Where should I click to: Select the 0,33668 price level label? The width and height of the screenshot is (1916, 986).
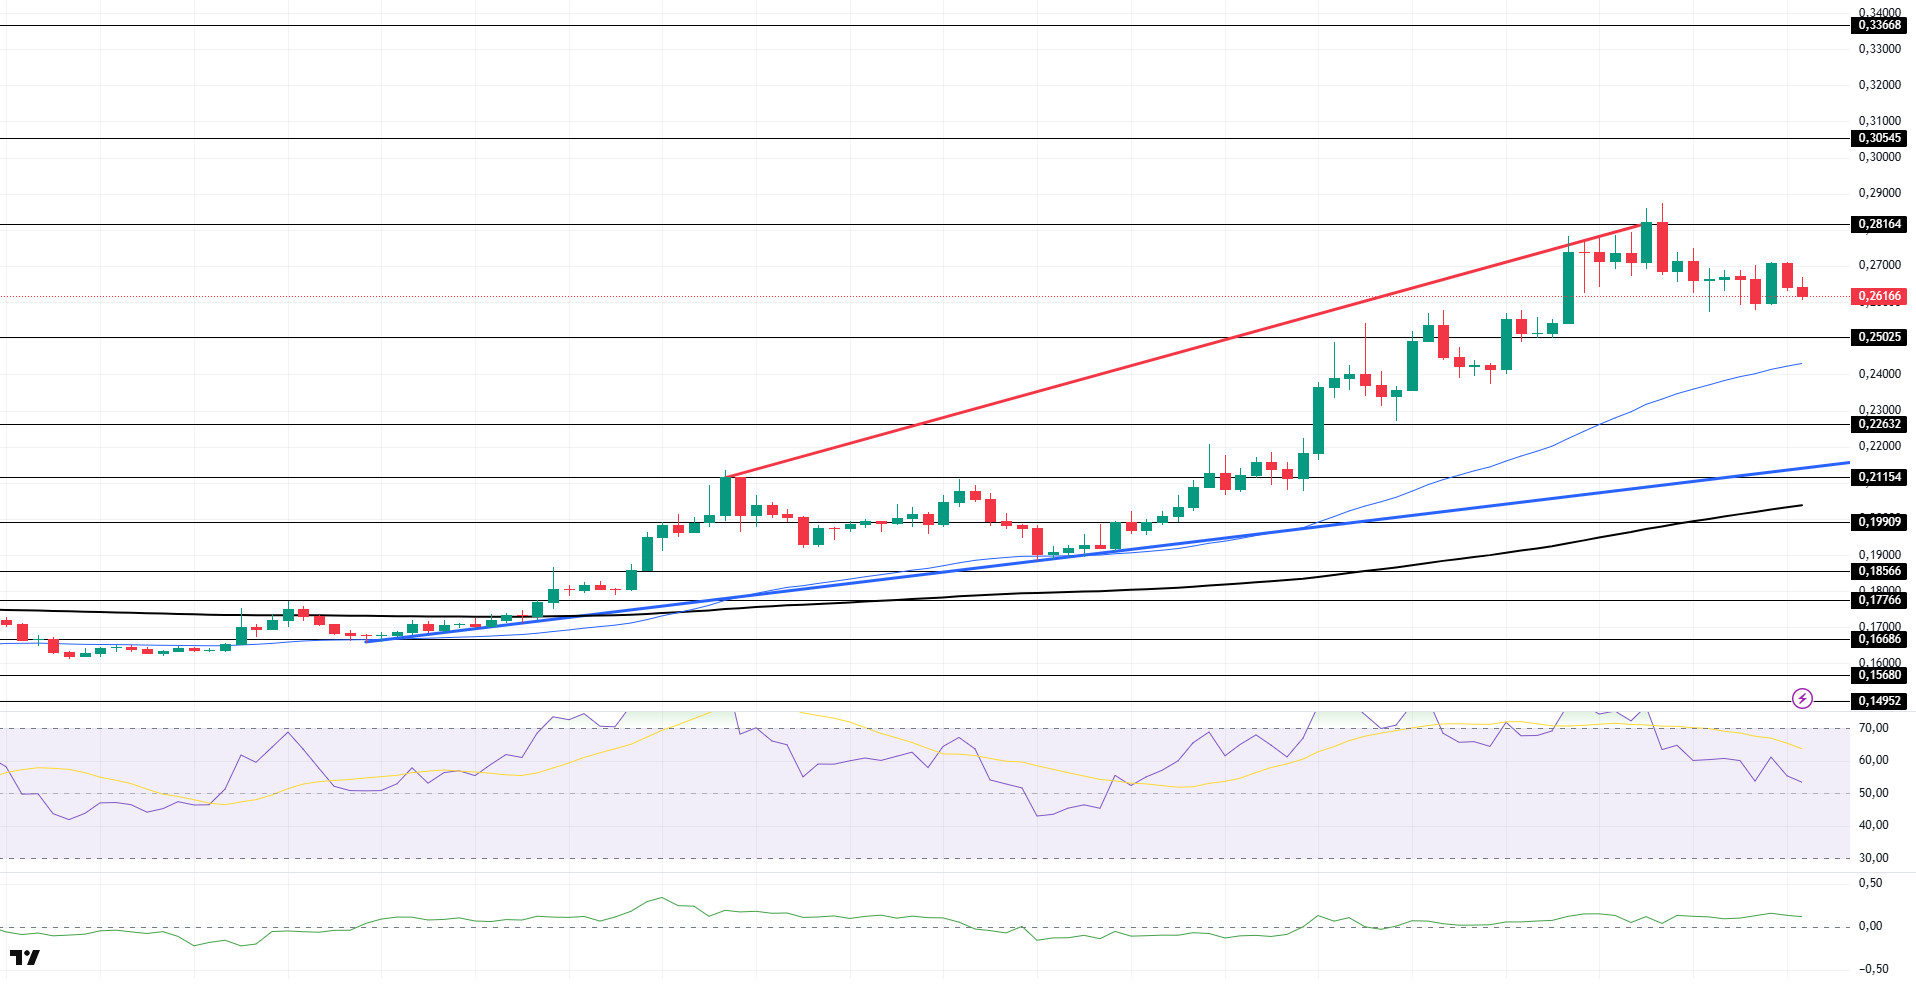[1880, 26]
